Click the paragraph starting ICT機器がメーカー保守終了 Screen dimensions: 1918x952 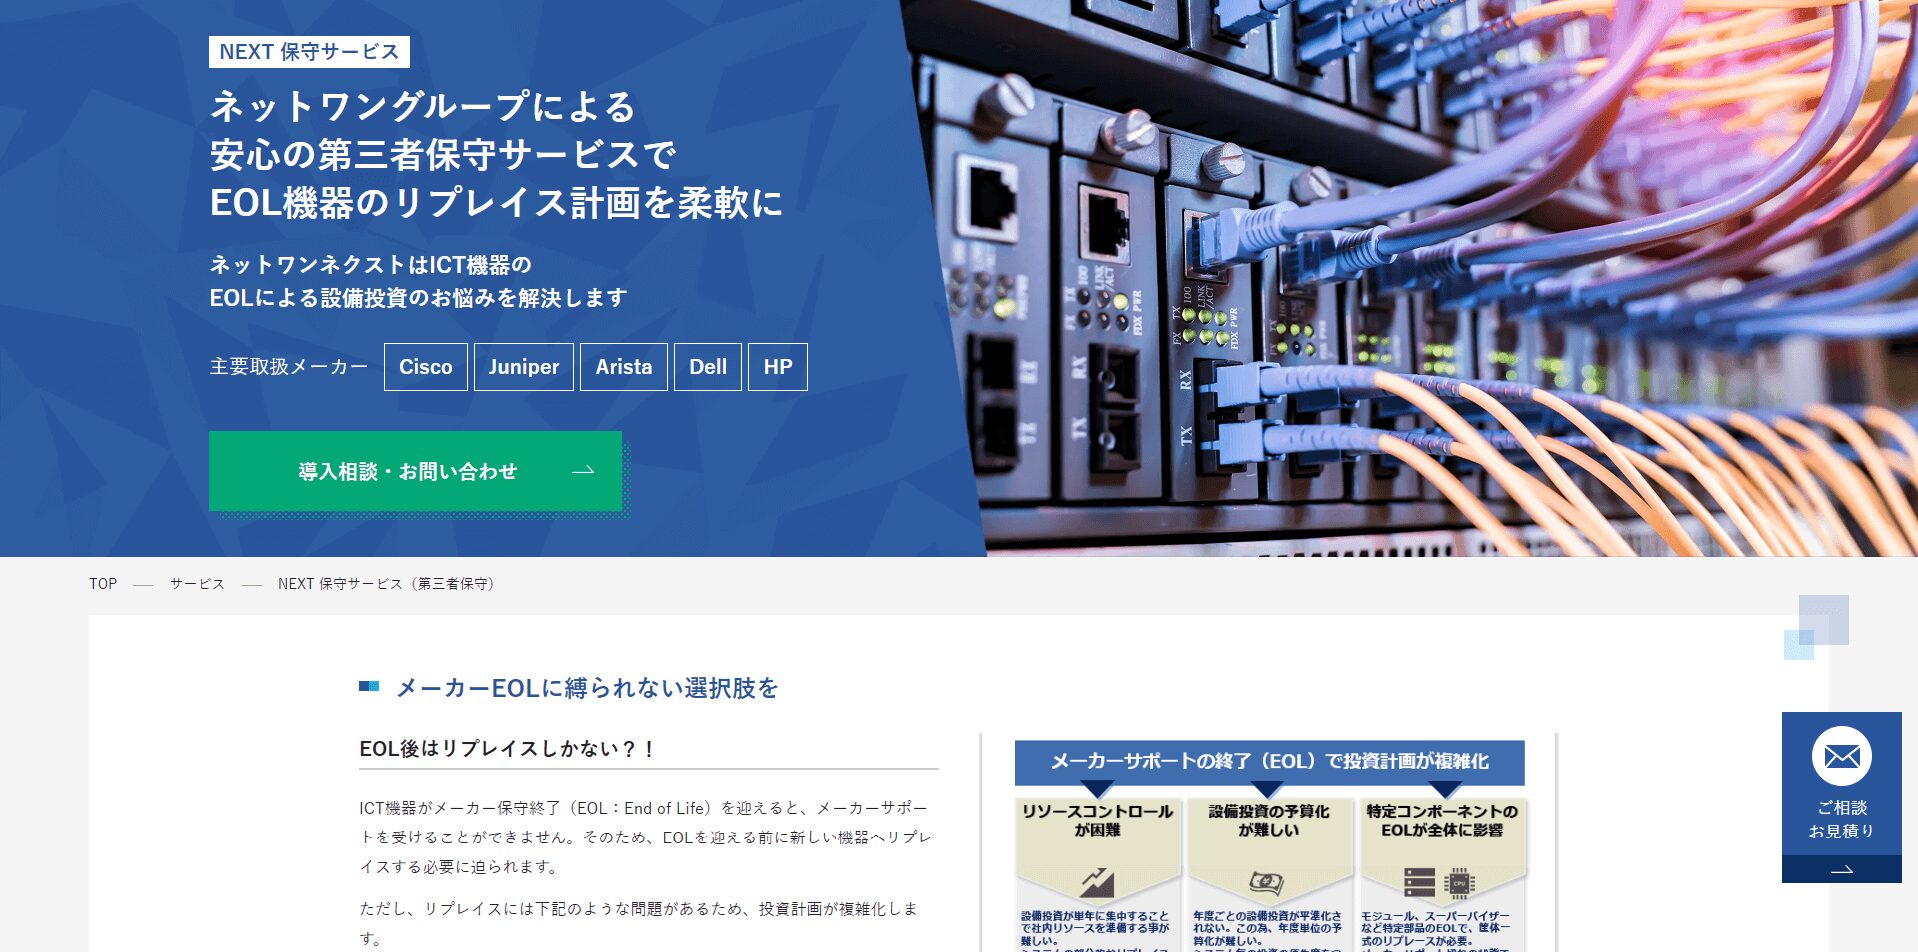[646, 837]
